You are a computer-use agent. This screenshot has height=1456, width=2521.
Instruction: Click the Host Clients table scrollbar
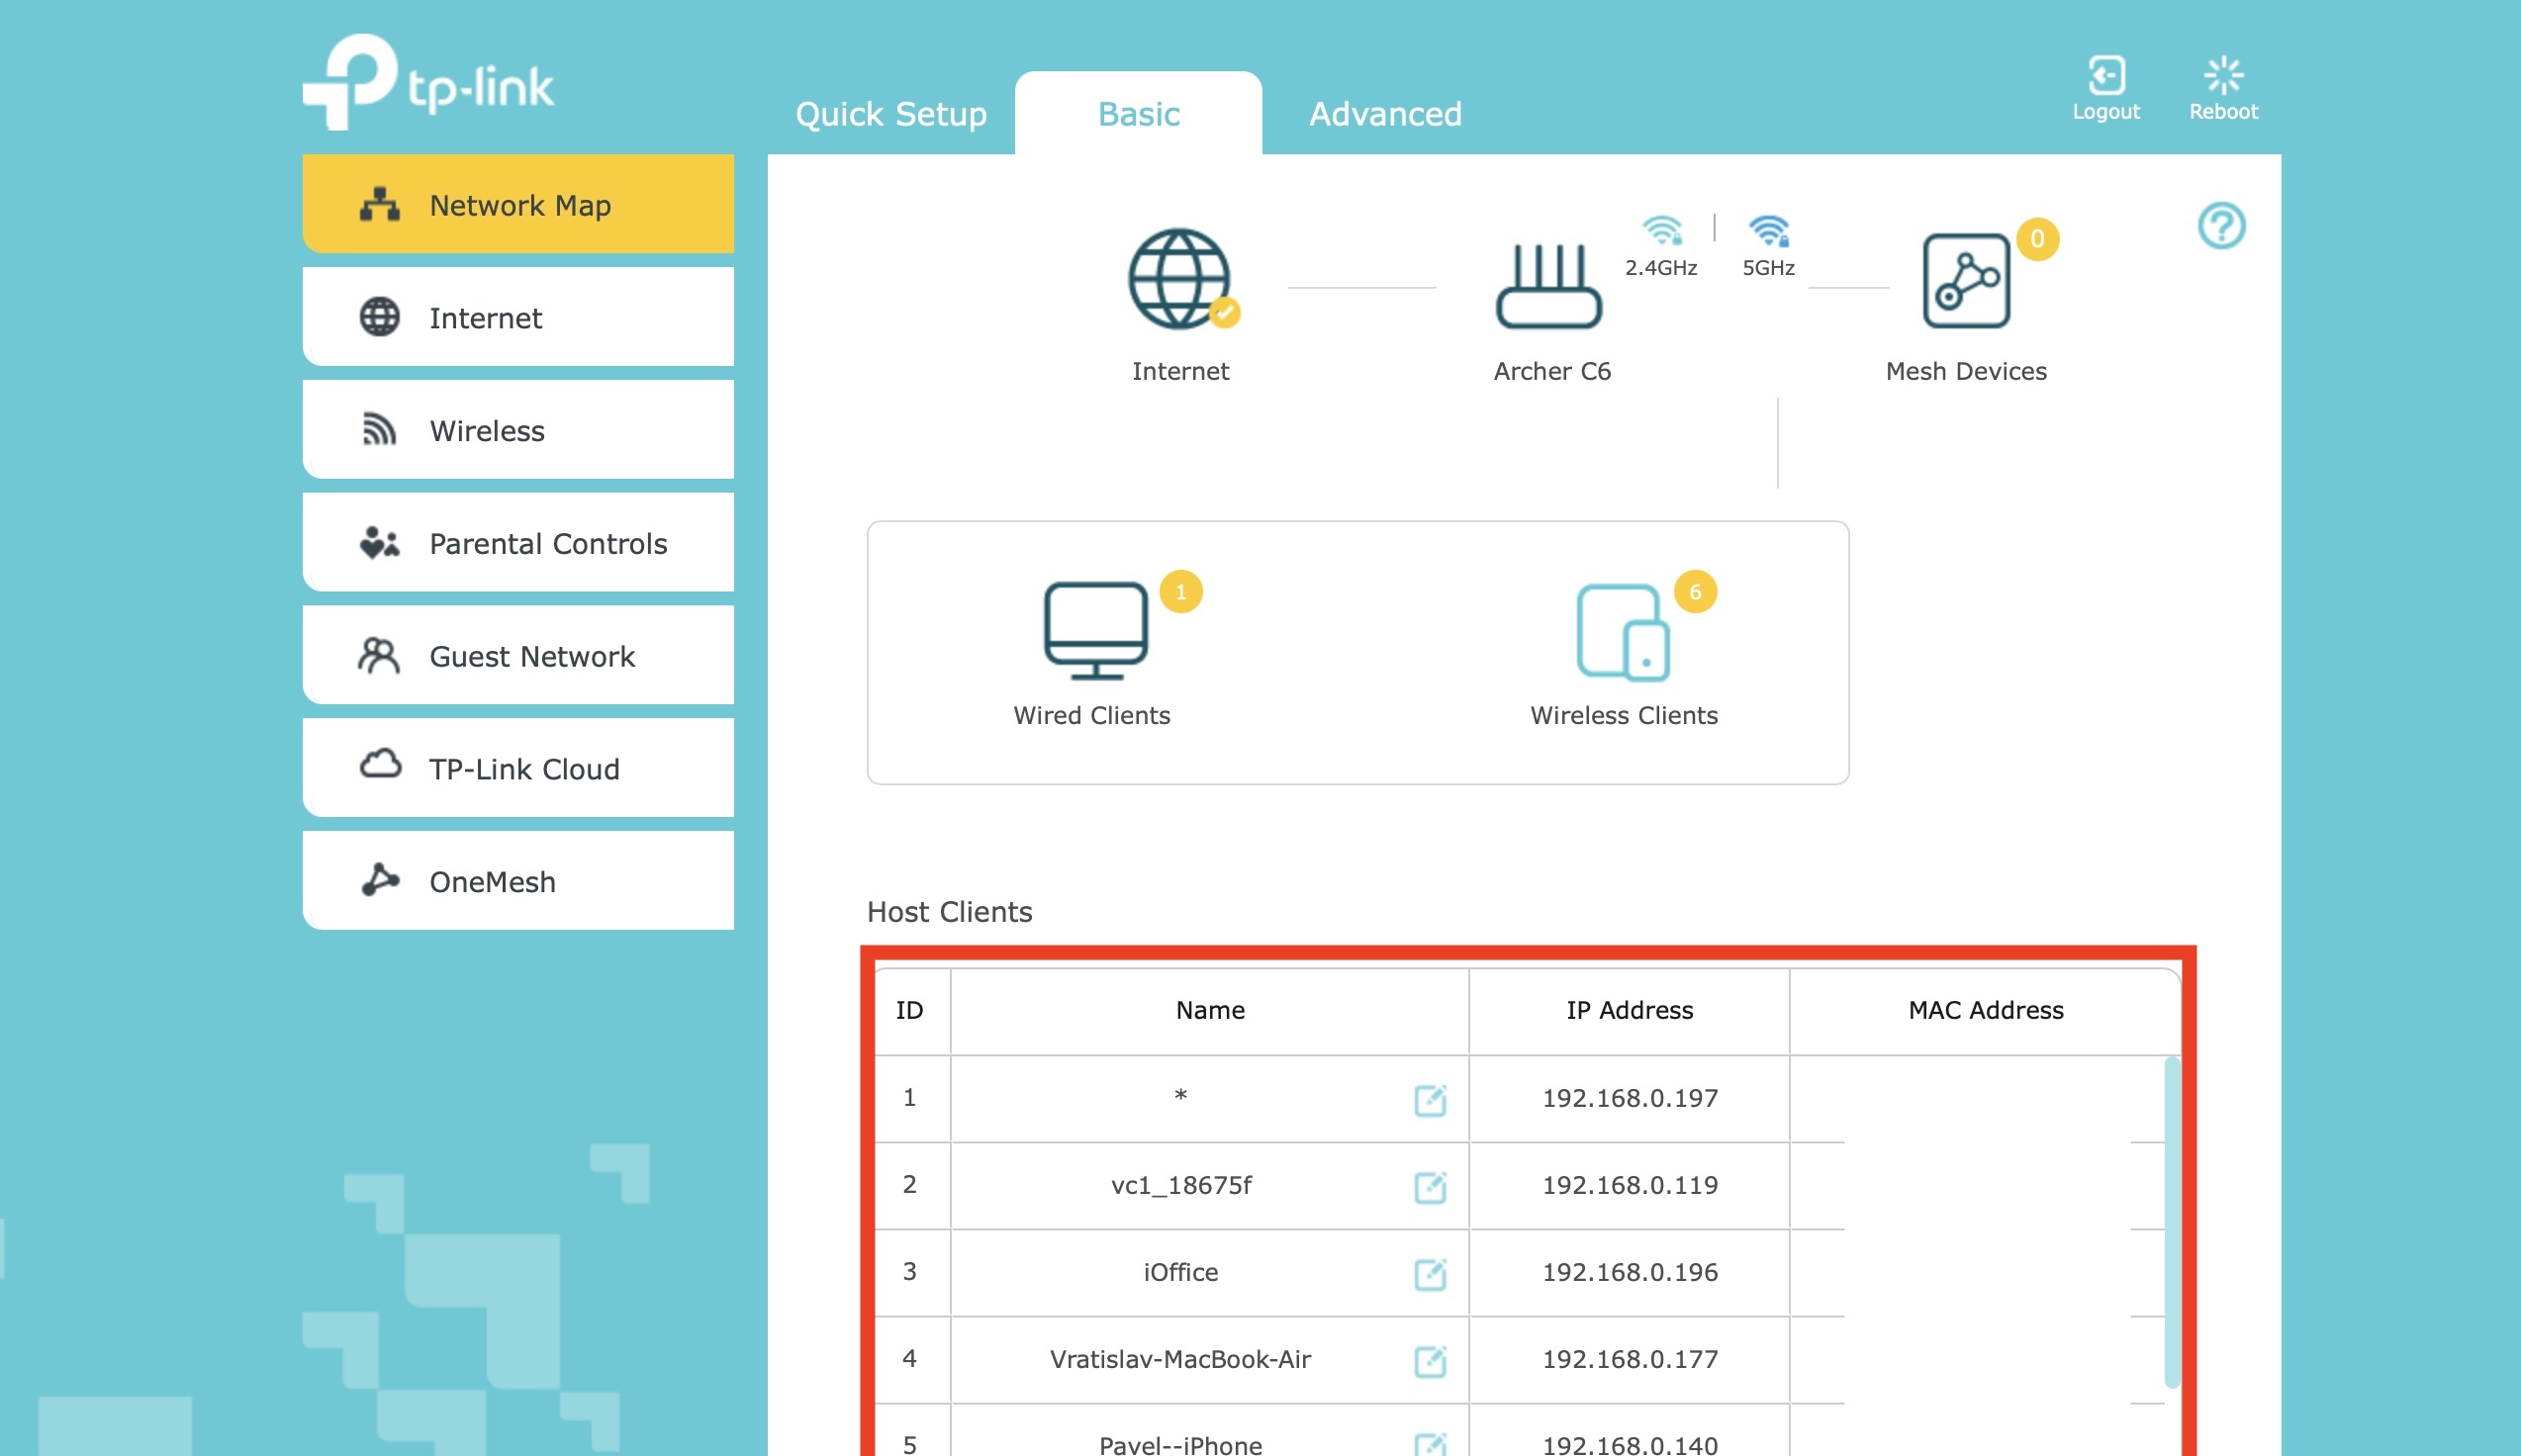pyautogui.click(x=2171, y=1222)
